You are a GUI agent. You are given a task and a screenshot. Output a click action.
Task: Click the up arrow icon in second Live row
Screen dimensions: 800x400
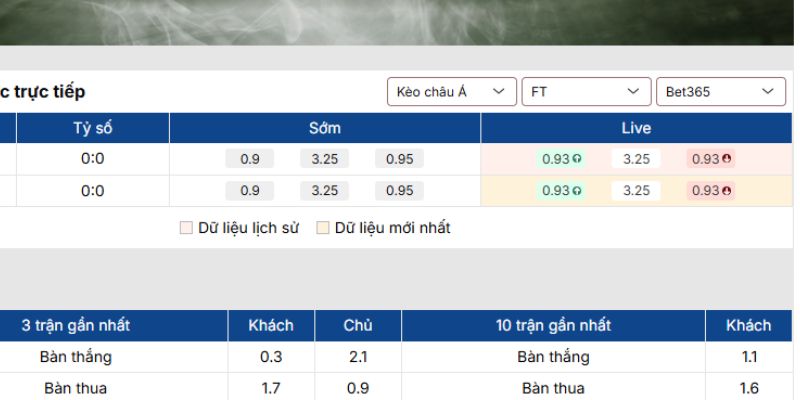click(577, 191)
